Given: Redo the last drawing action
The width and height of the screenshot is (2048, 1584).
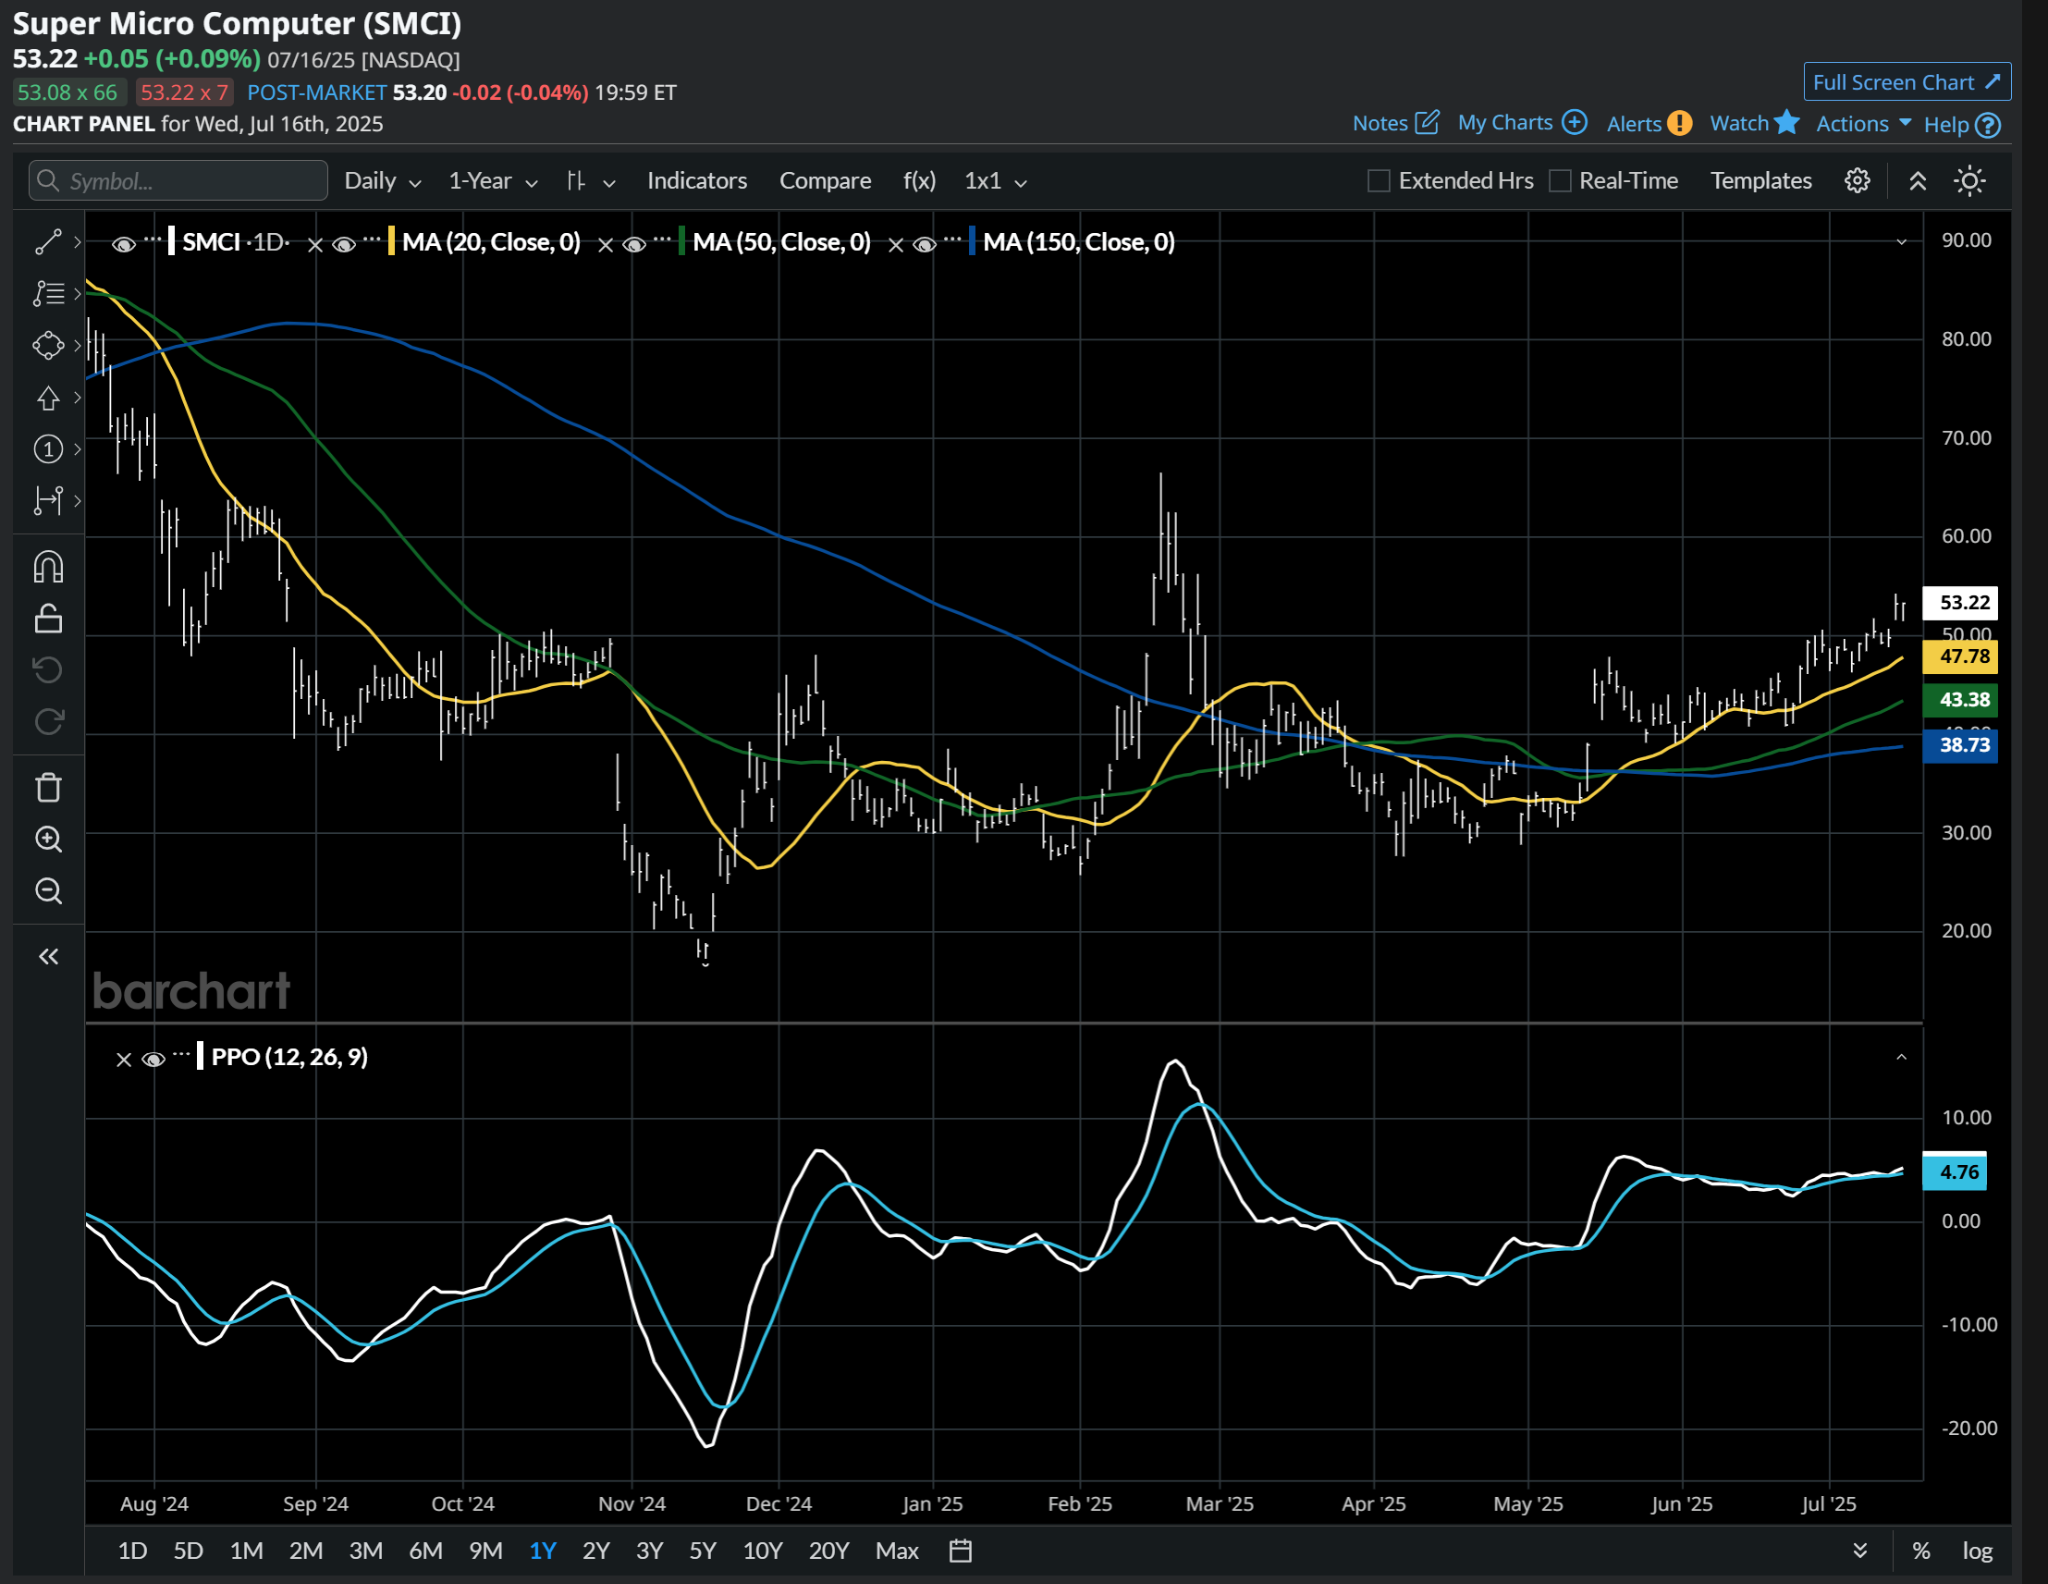Looking at the screenshot, I should pos(48,721).
